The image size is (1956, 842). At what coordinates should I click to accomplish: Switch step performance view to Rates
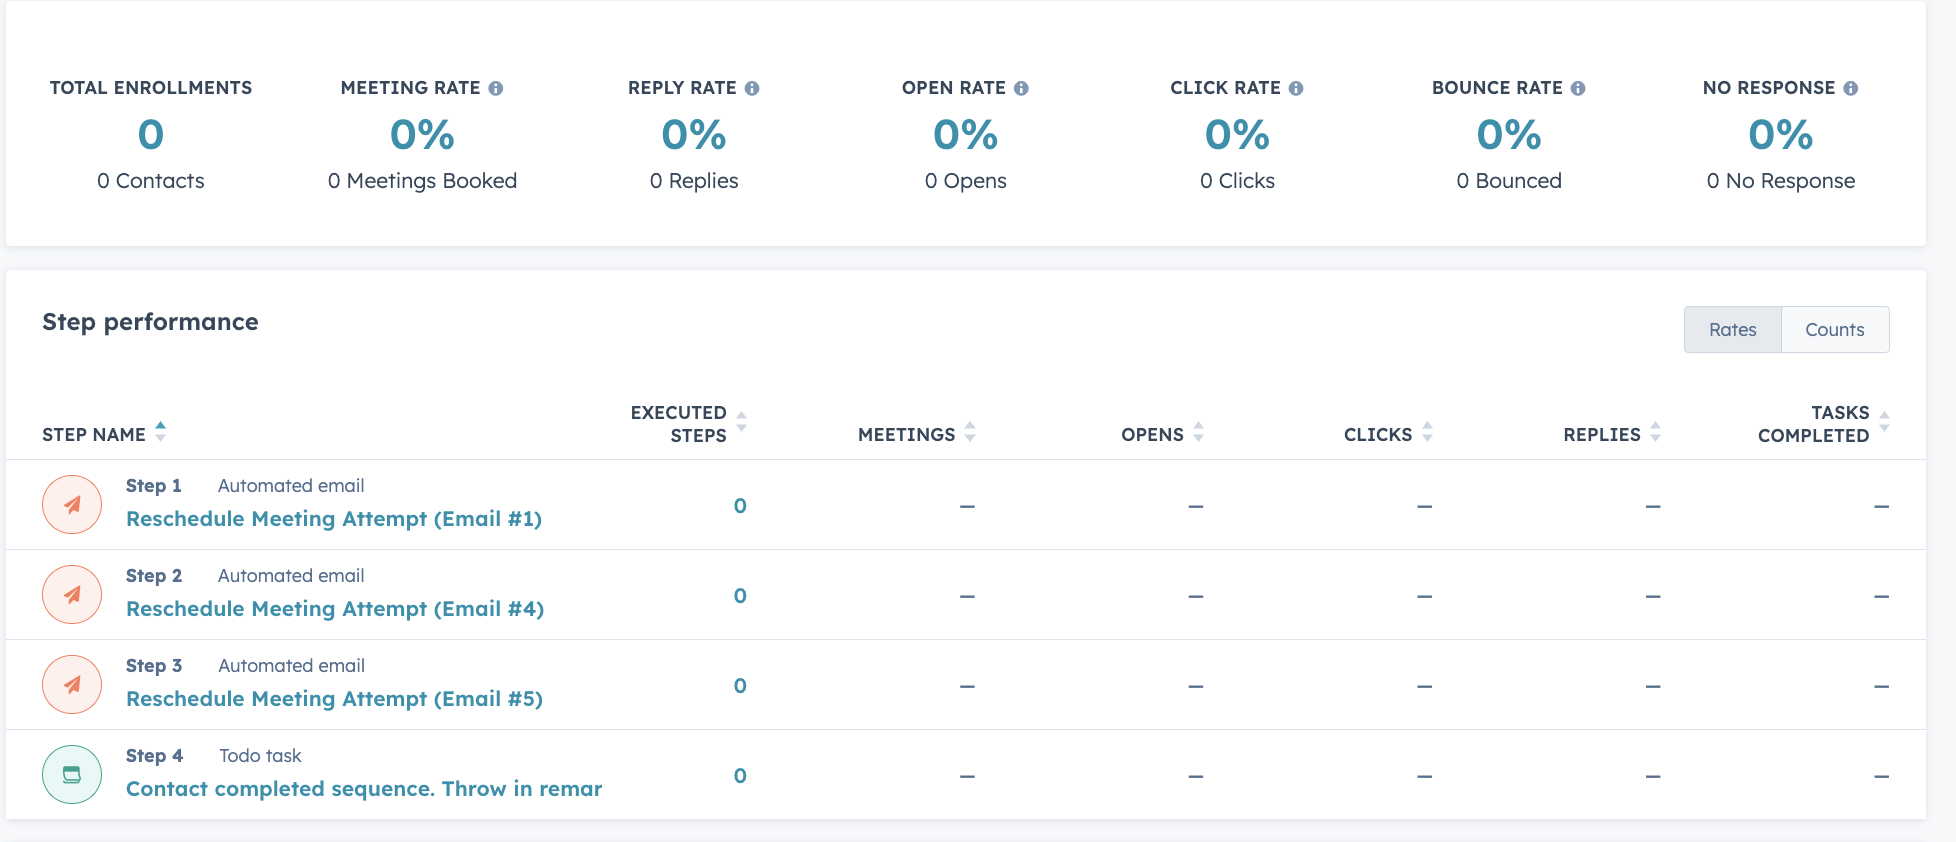click(x=1732, y=330)
